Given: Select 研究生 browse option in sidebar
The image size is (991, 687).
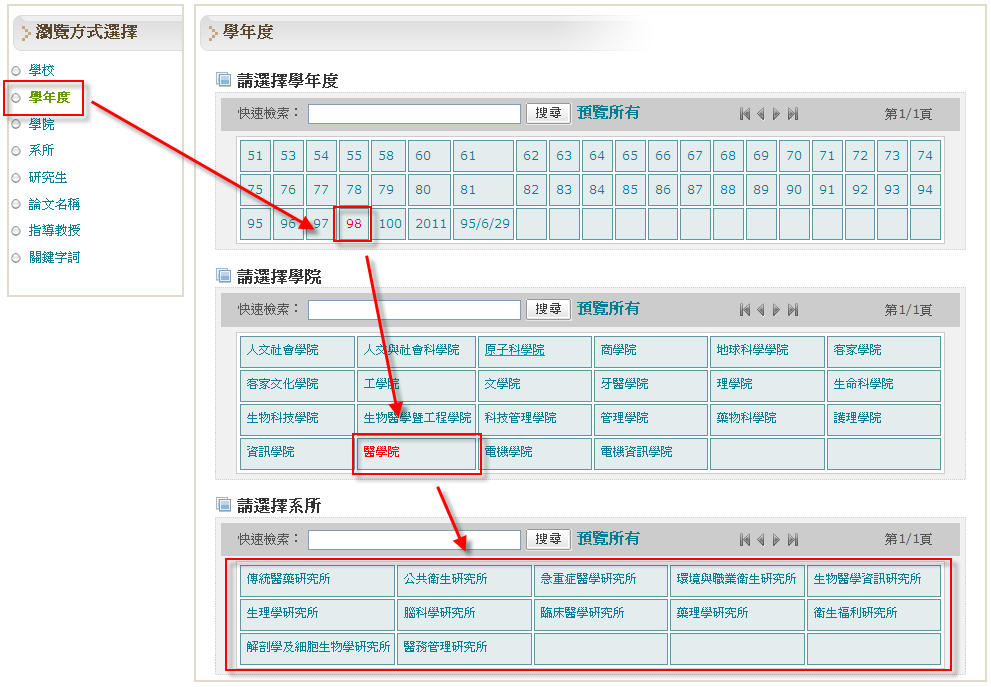Looking at the screenshot, I should coord(47,177).
